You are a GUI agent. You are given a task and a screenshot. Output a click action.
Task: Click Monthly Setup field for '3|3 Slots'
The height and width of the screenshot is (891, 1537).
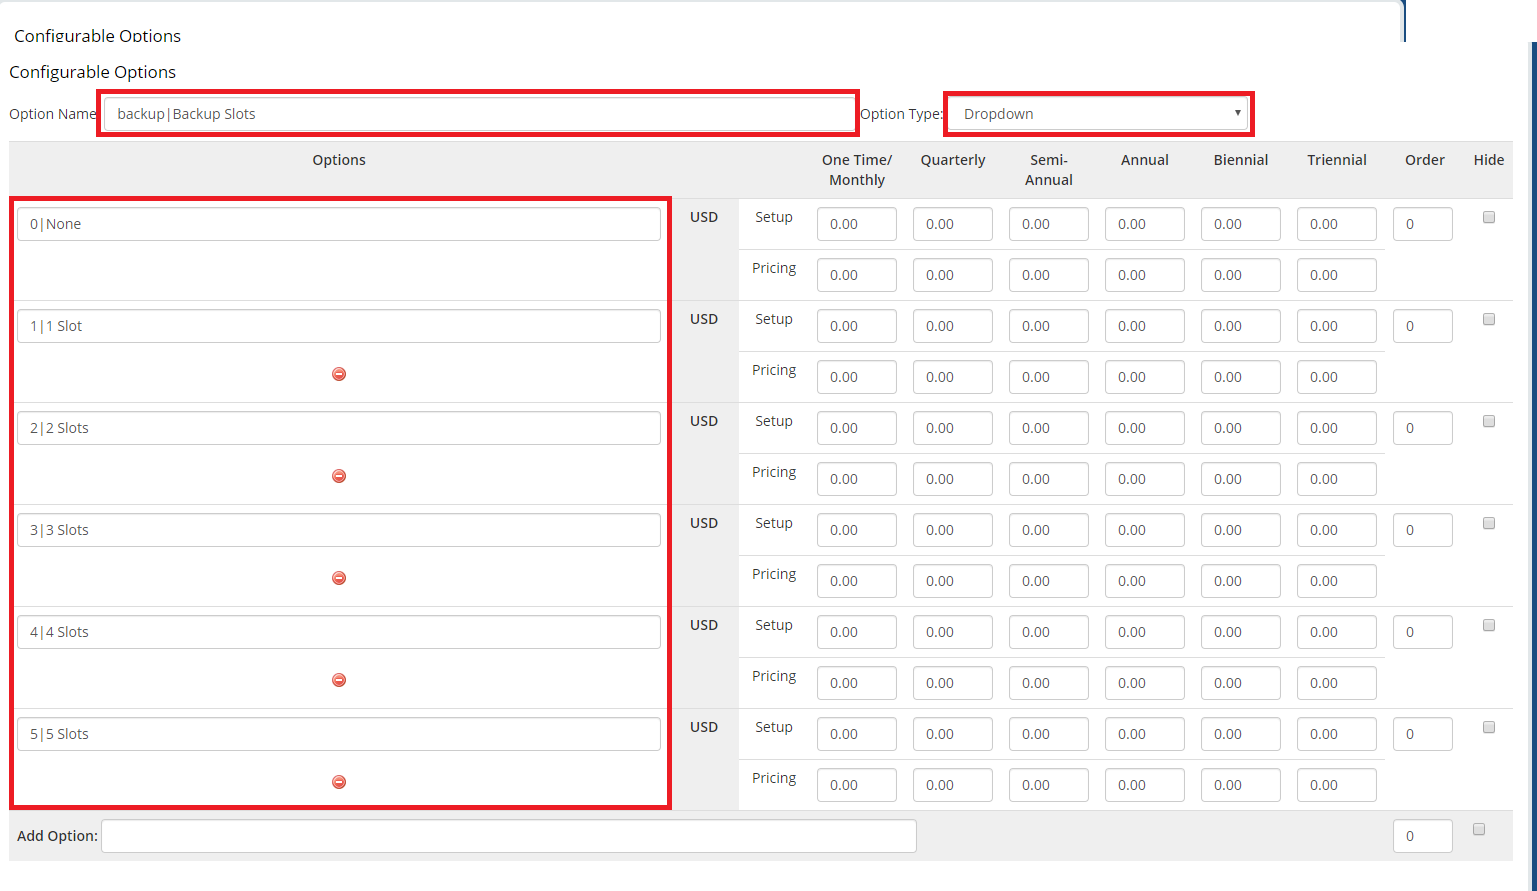tap(857, 530)
